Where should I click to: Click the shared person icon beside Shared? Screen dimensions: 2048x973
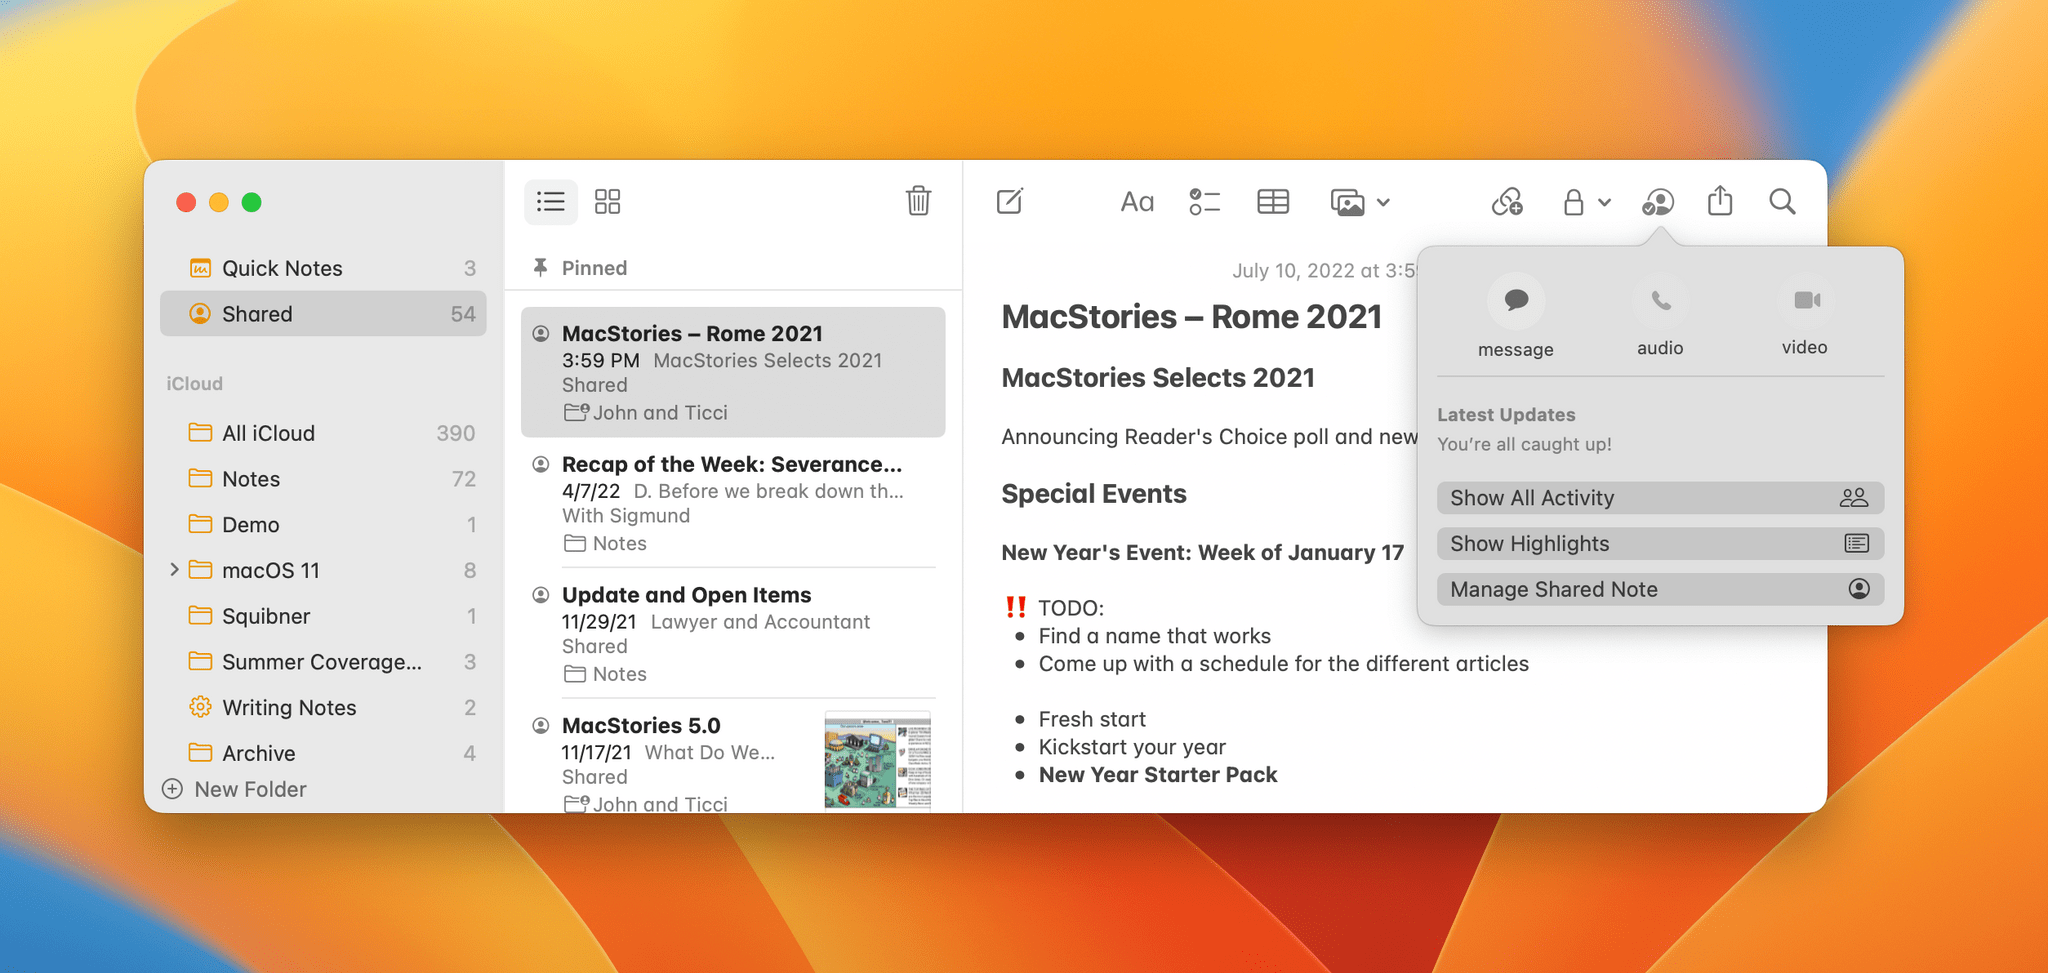200,314
